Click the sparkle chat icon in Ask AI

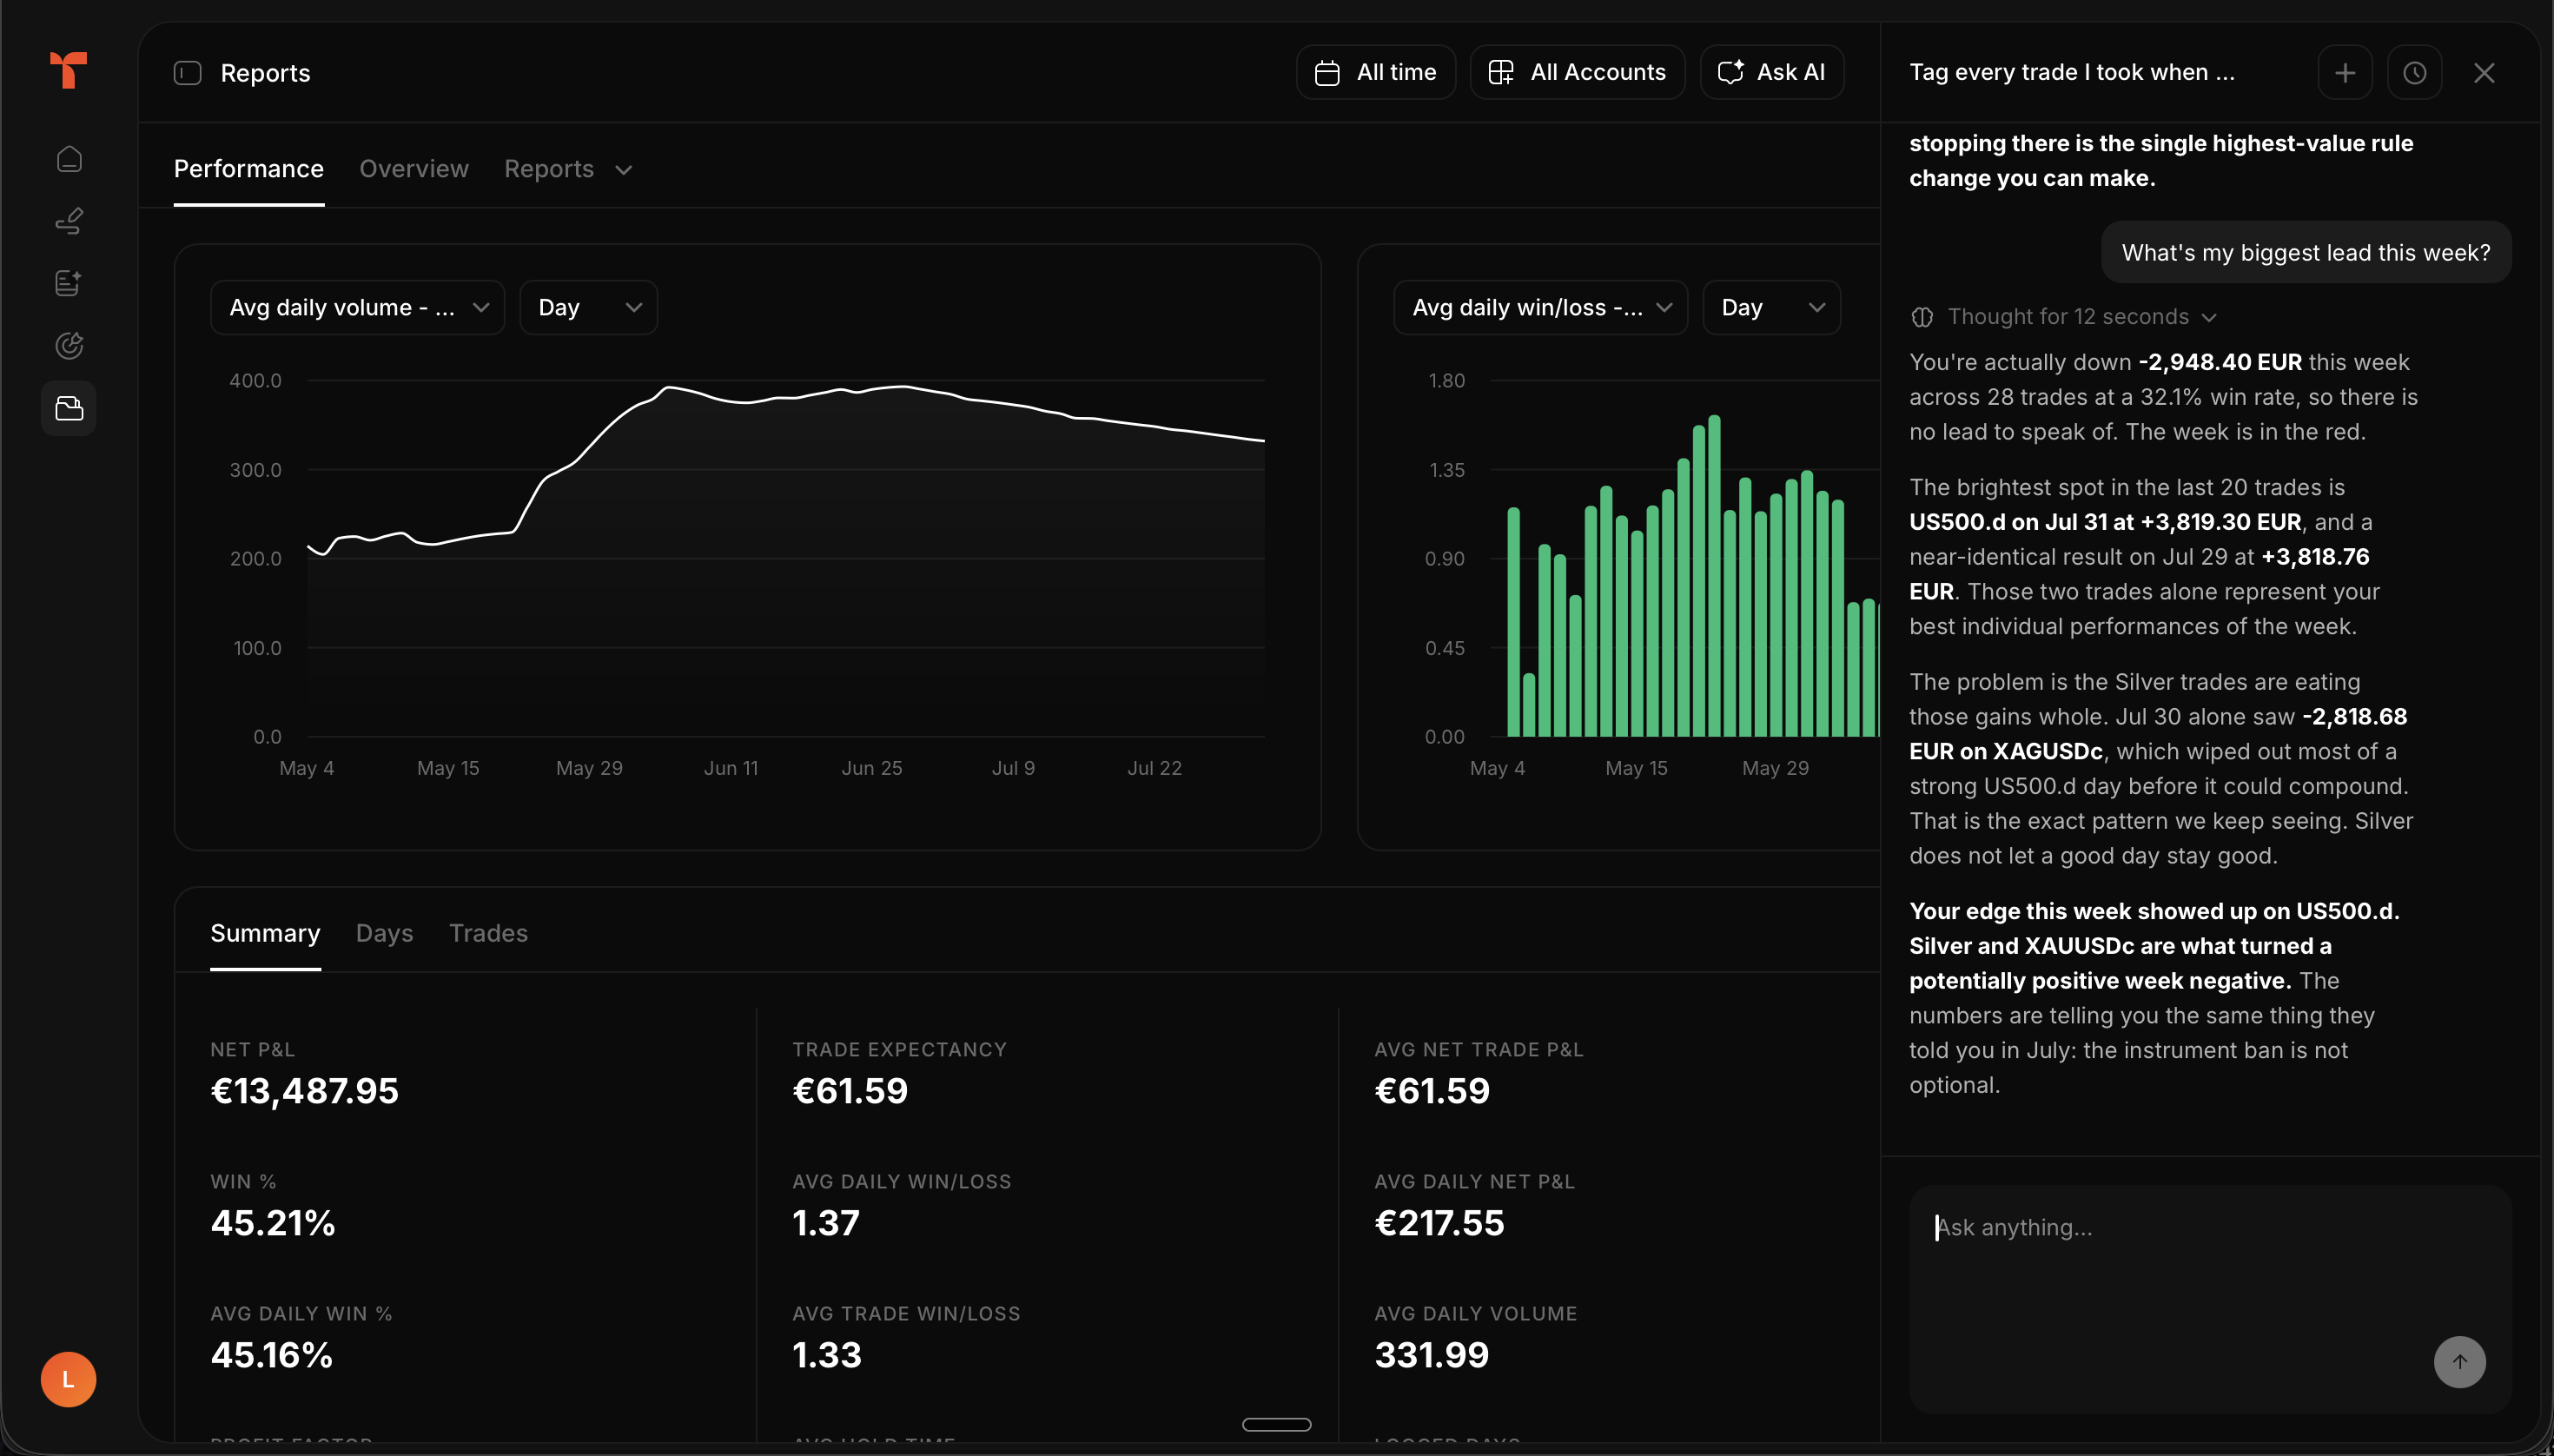pos(1731,72)
